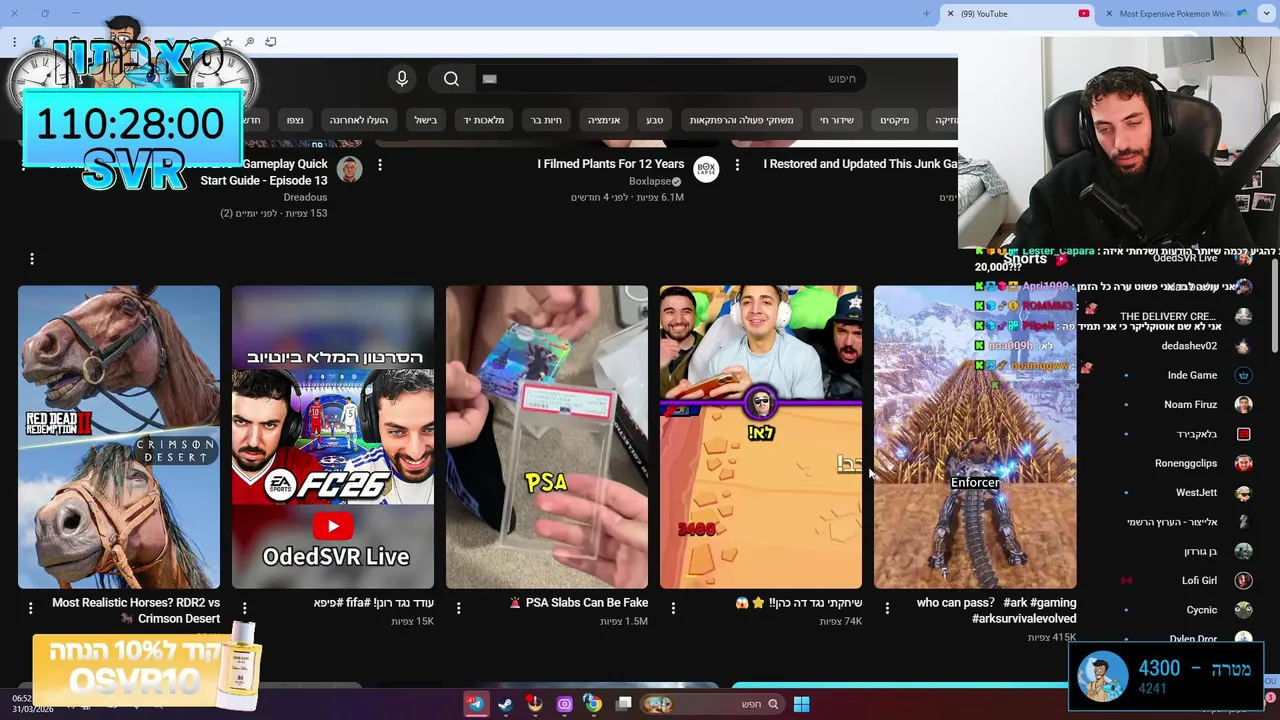
Task: Select the מיקסים filter chip
Action: (x=894, y=120)
